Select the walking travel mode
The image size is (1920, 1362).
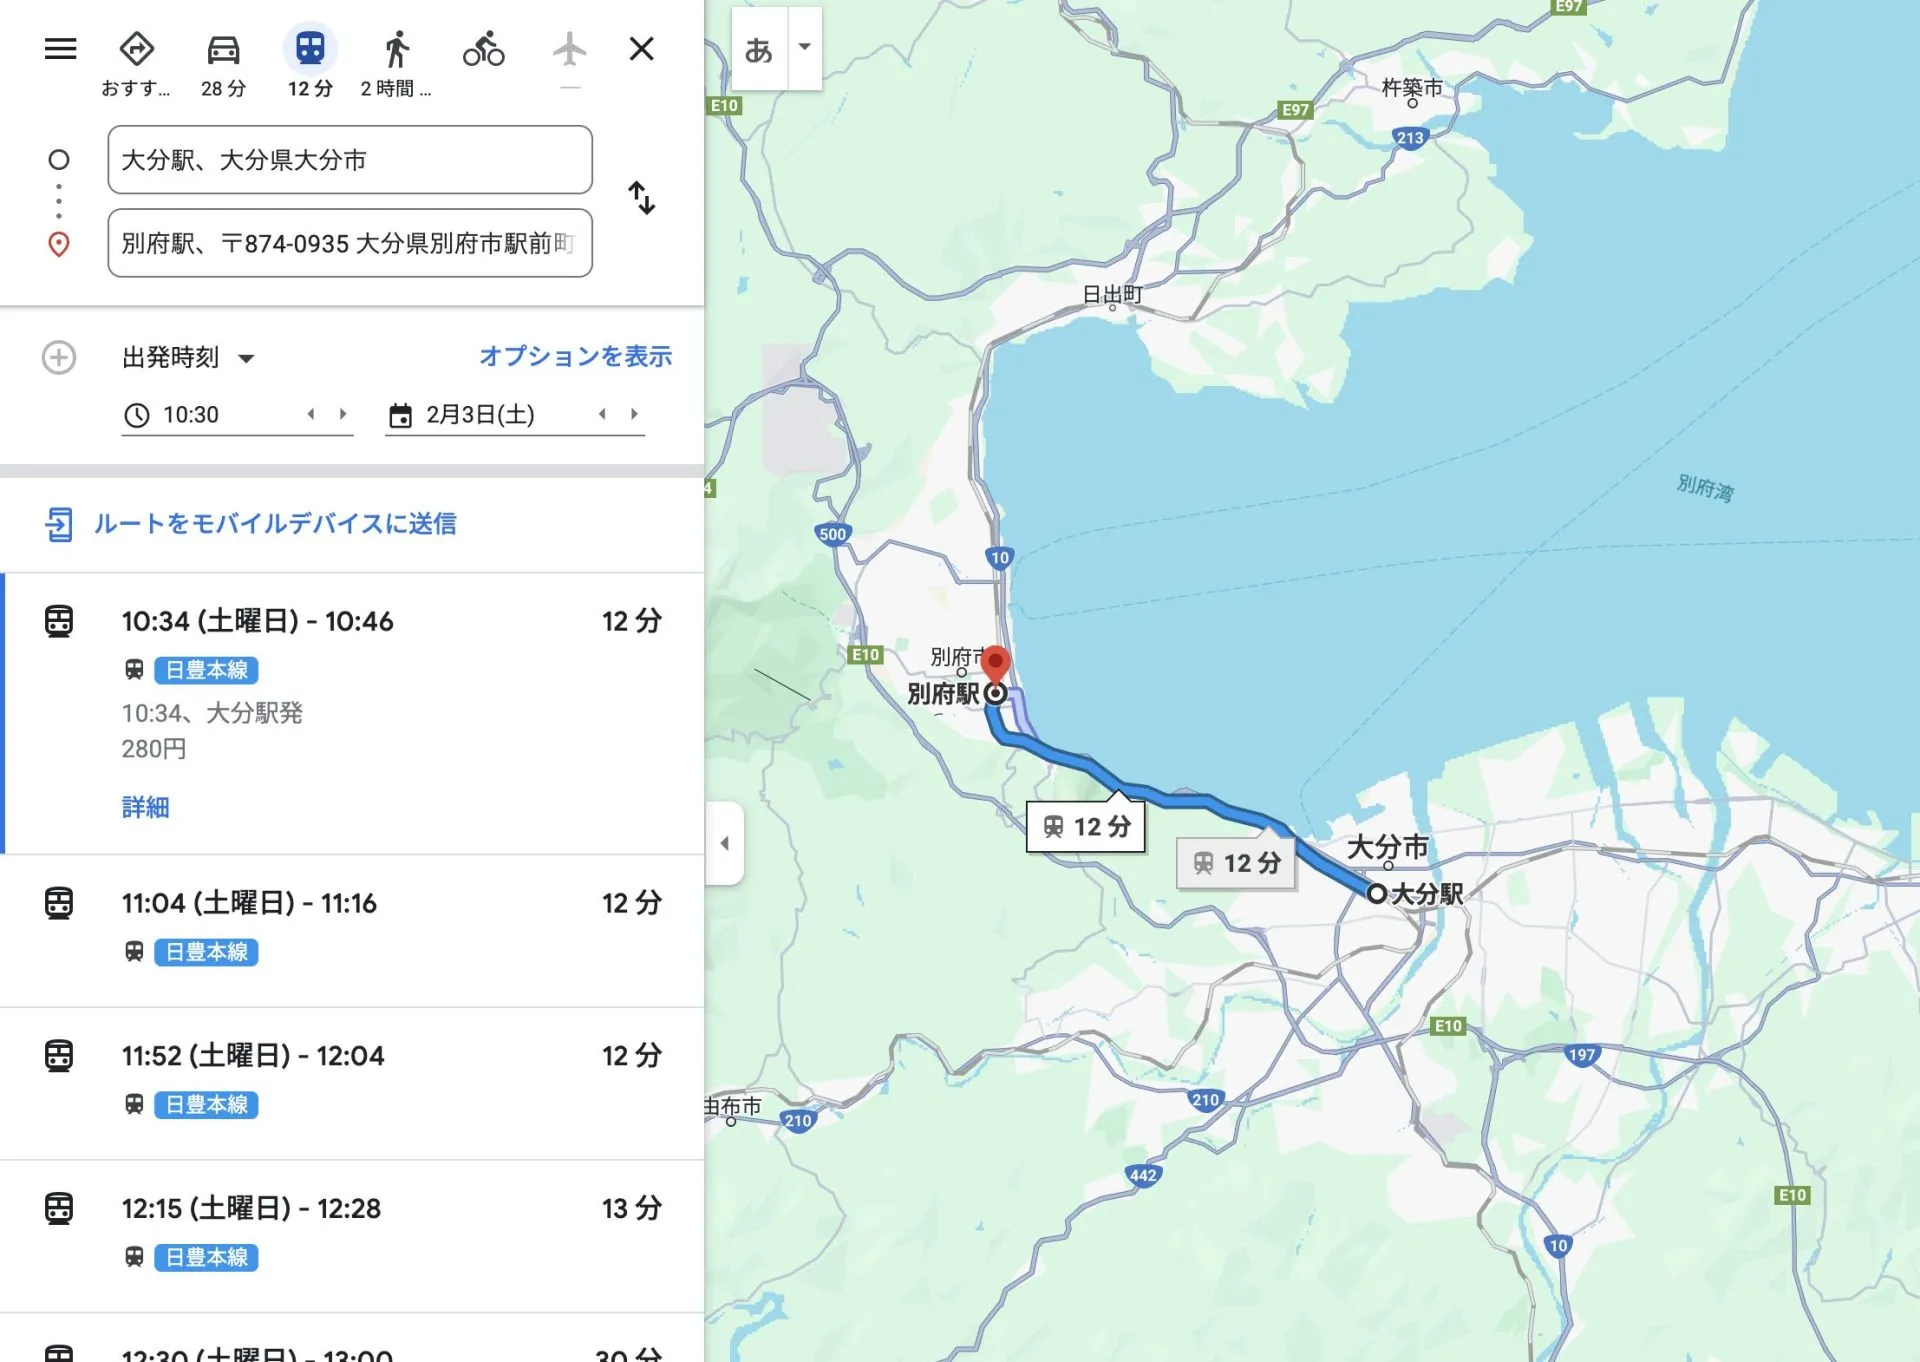(x=396, y=50)
